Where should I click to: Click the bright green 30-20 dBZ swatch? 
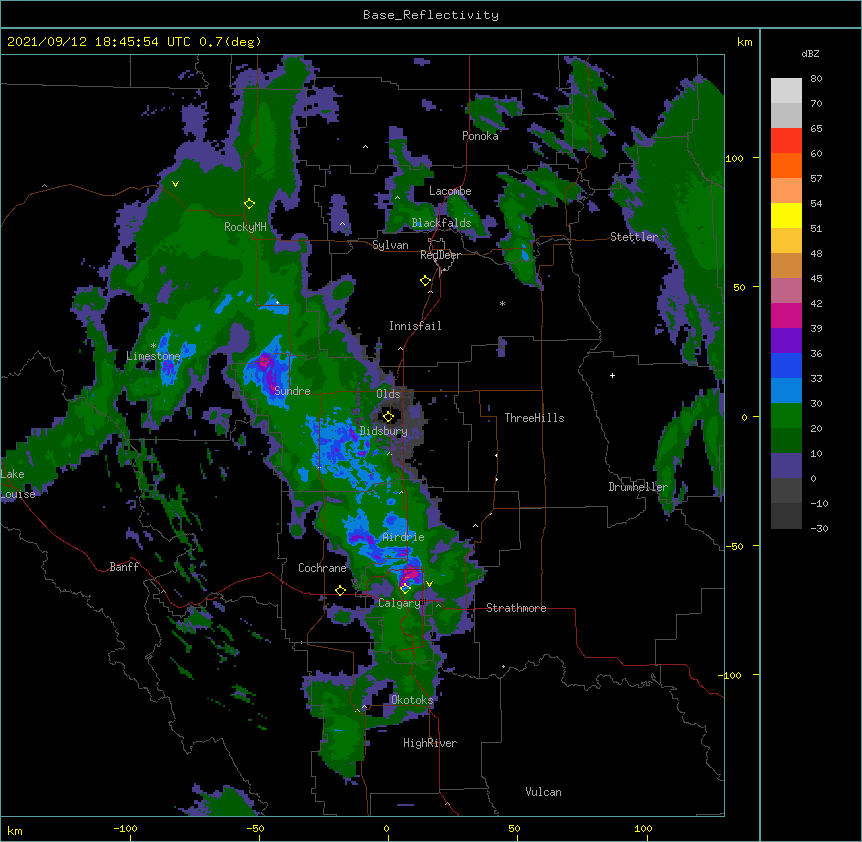coord(786,416)
